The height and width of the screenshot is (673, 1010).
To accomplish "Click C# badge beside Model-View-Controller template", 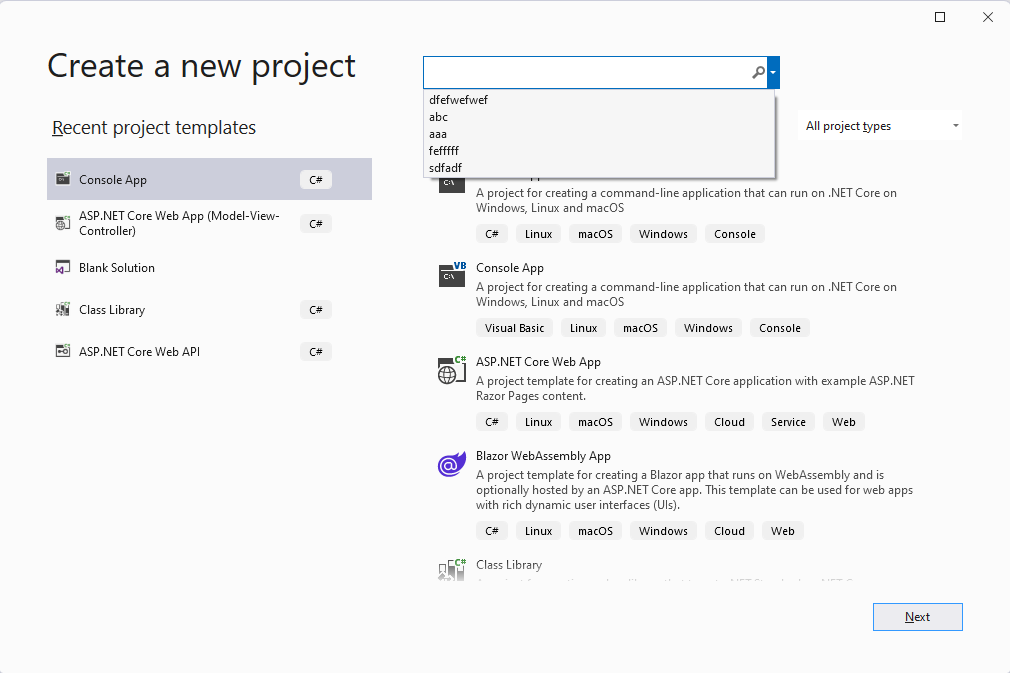I will coord(316,223).
